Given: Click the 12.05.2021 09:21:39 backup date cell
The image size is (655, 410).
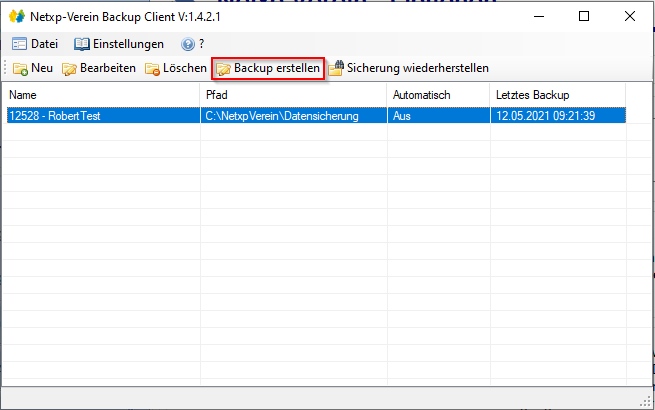Looking at the screenshot, I should [558, 116].
